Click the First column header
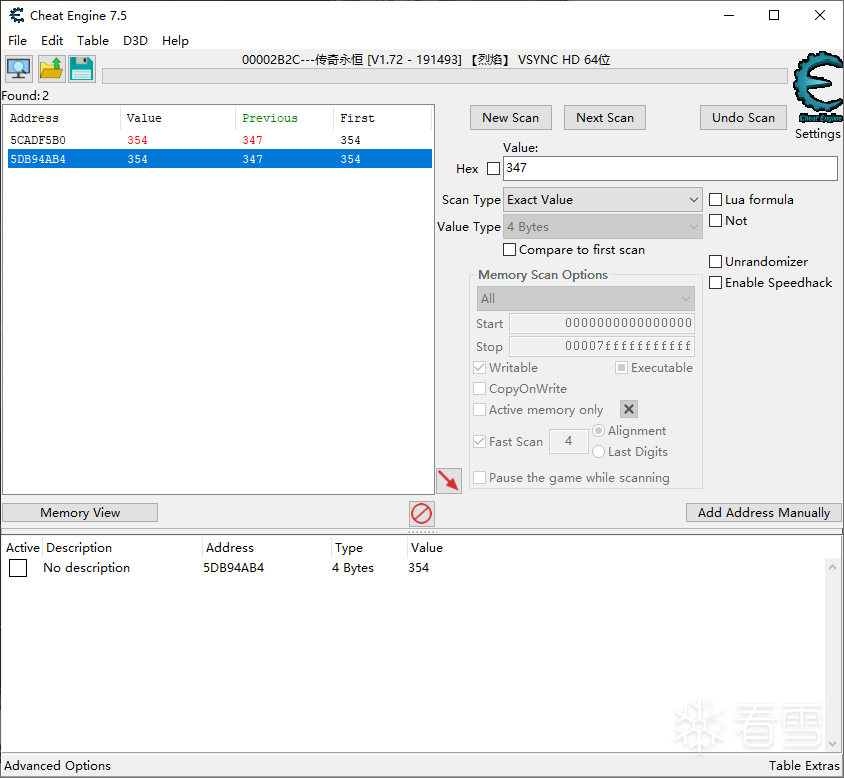 pos(383,118)
